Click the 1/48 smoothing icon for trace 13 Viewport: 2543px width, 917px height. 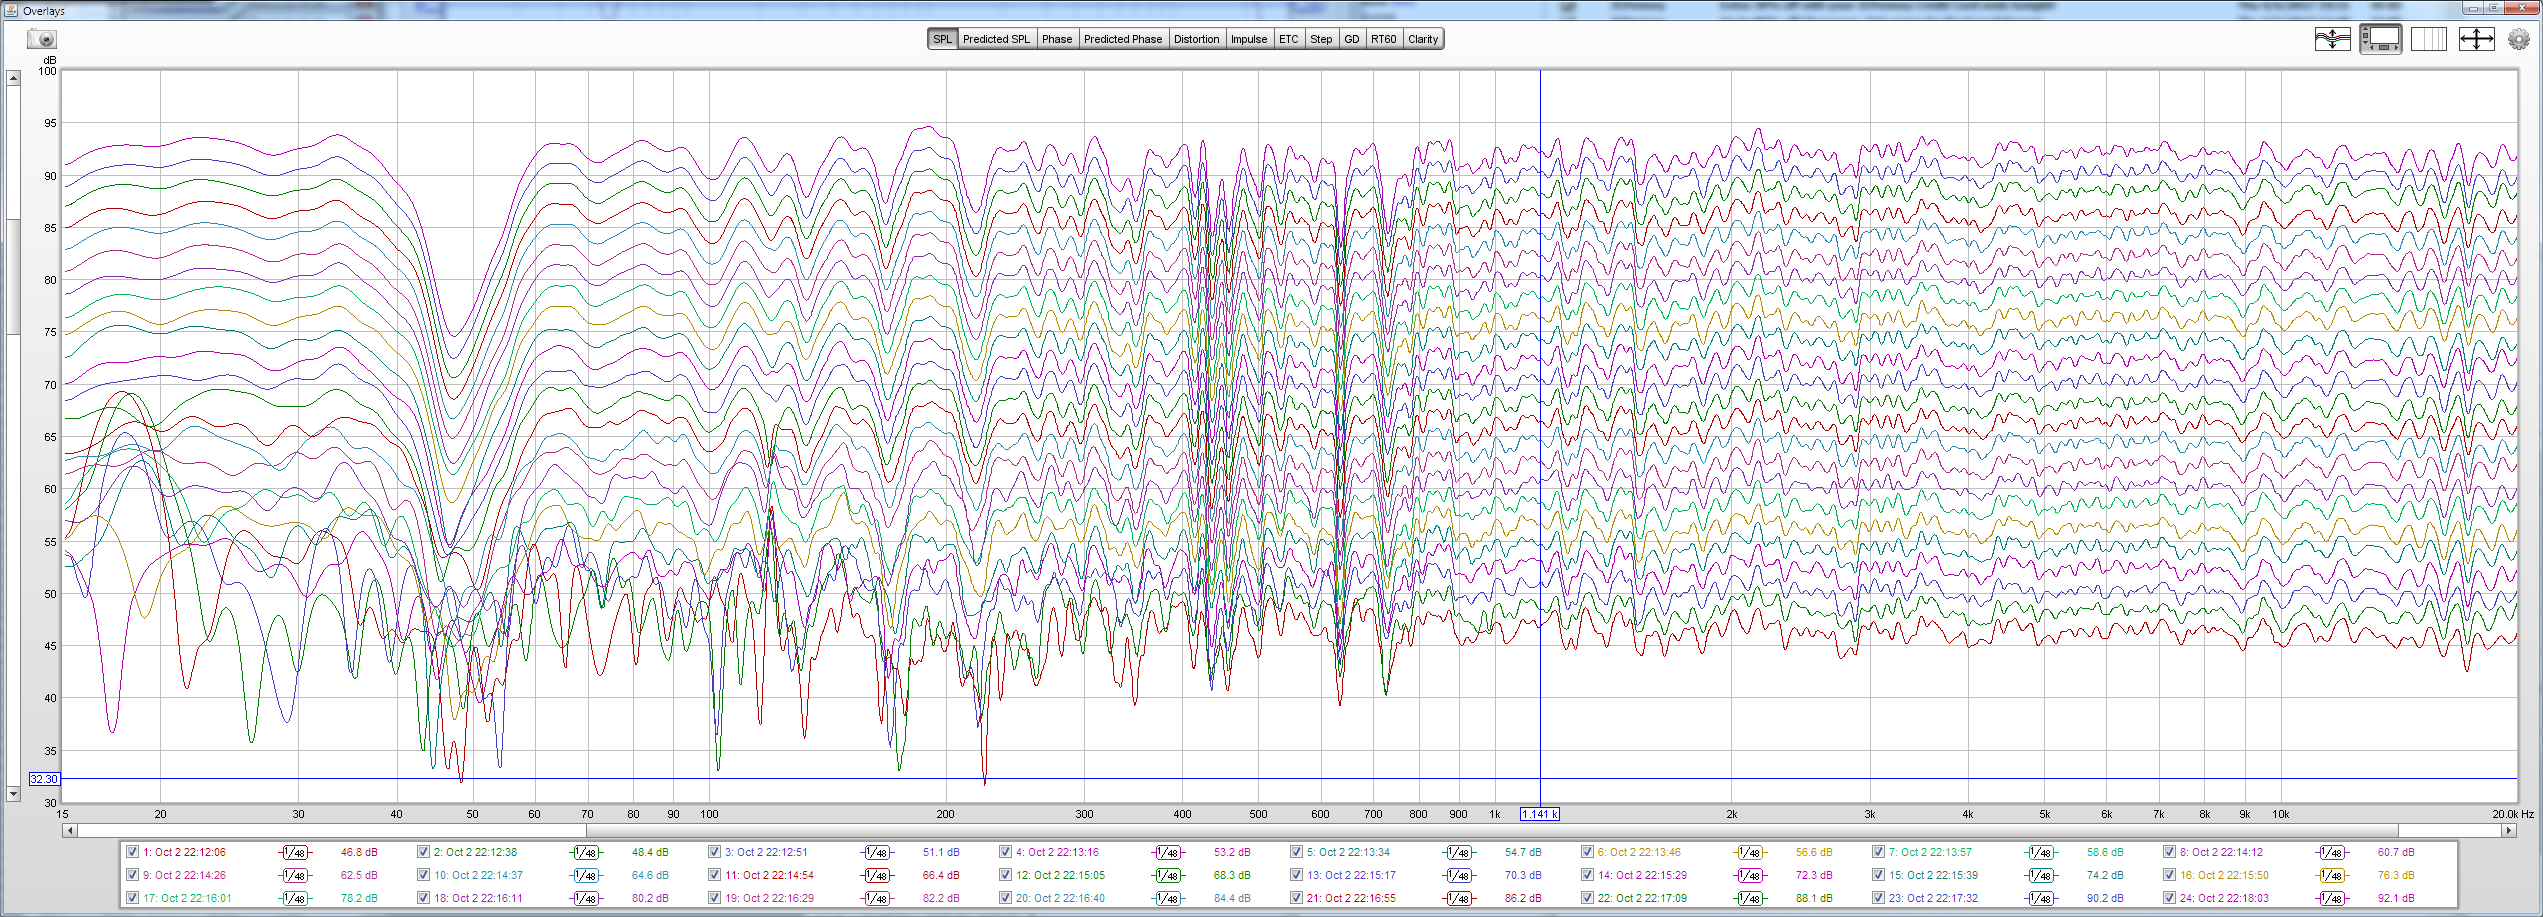(1459, 876)
